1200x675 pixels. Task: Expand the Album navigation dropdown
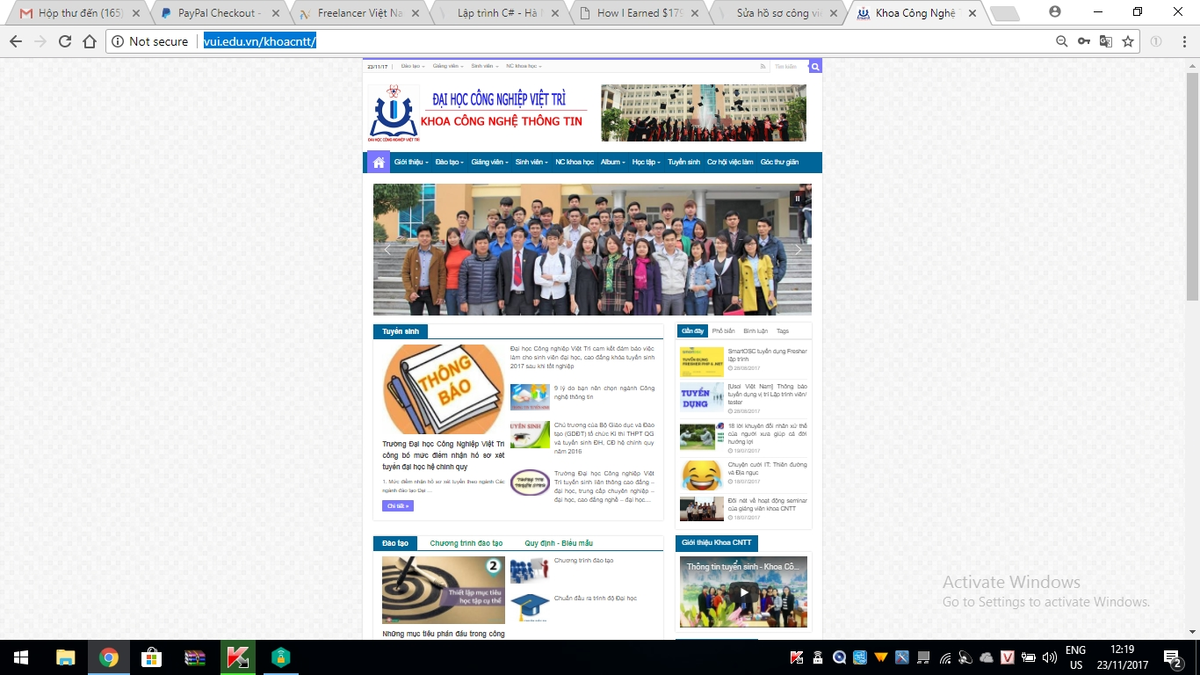[x=613, y=162]
